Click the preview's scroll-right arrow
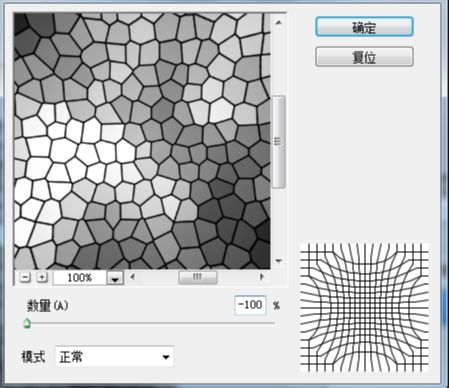Image resolution: width=449 pixels, height=388 pixels. [x=262, y=277]
